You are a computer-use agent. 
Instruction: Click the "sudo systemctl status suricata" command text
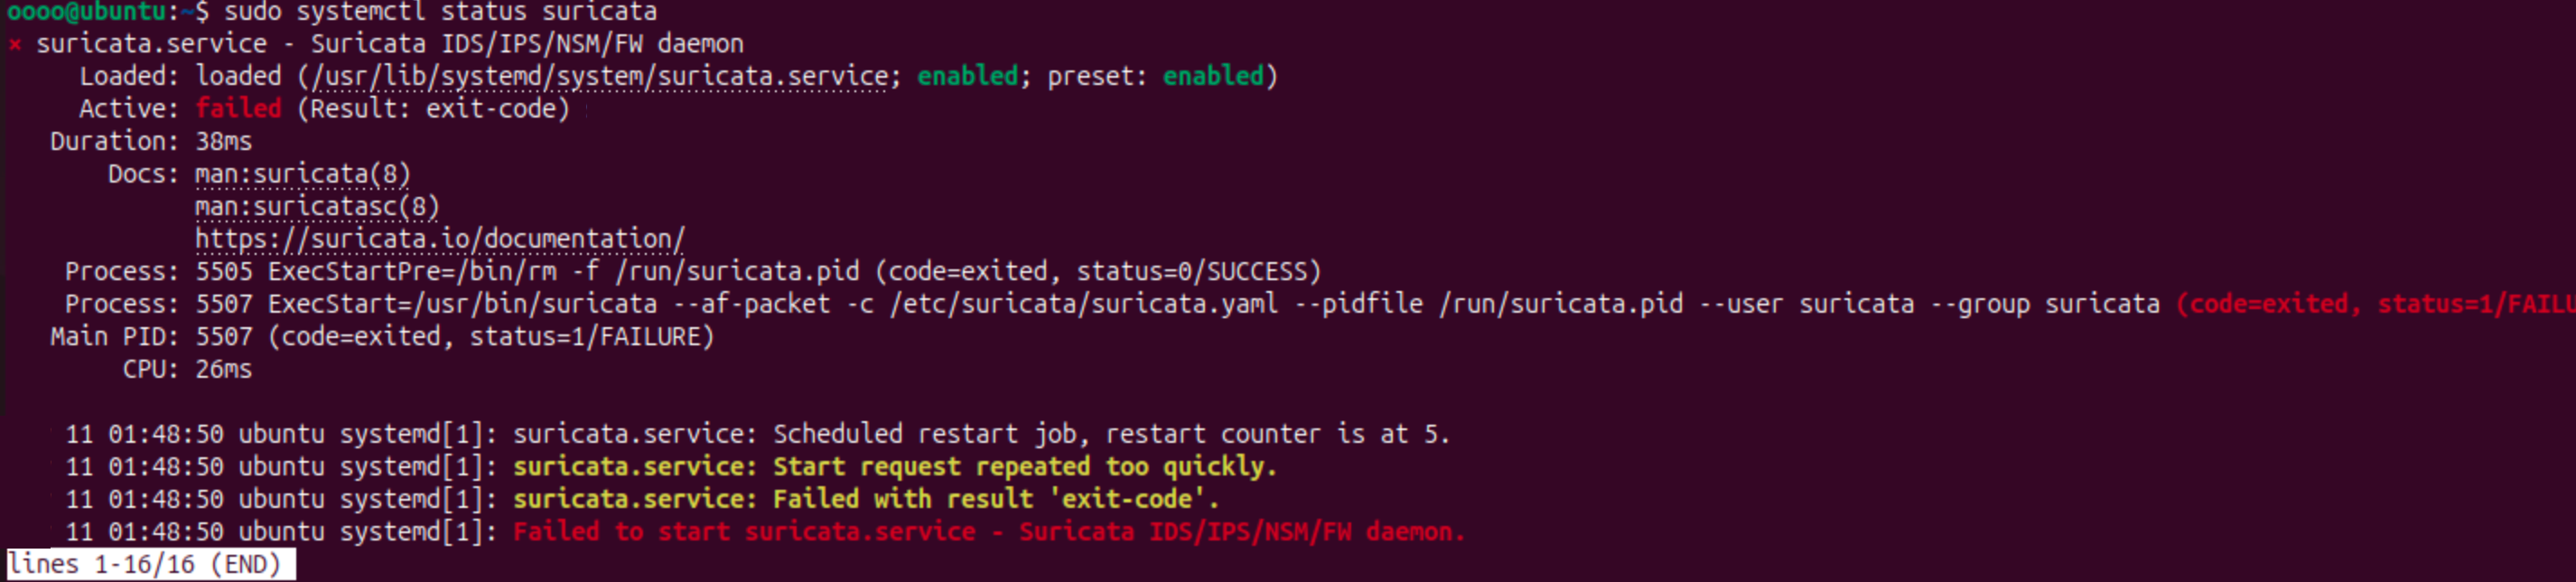[440, 12]
